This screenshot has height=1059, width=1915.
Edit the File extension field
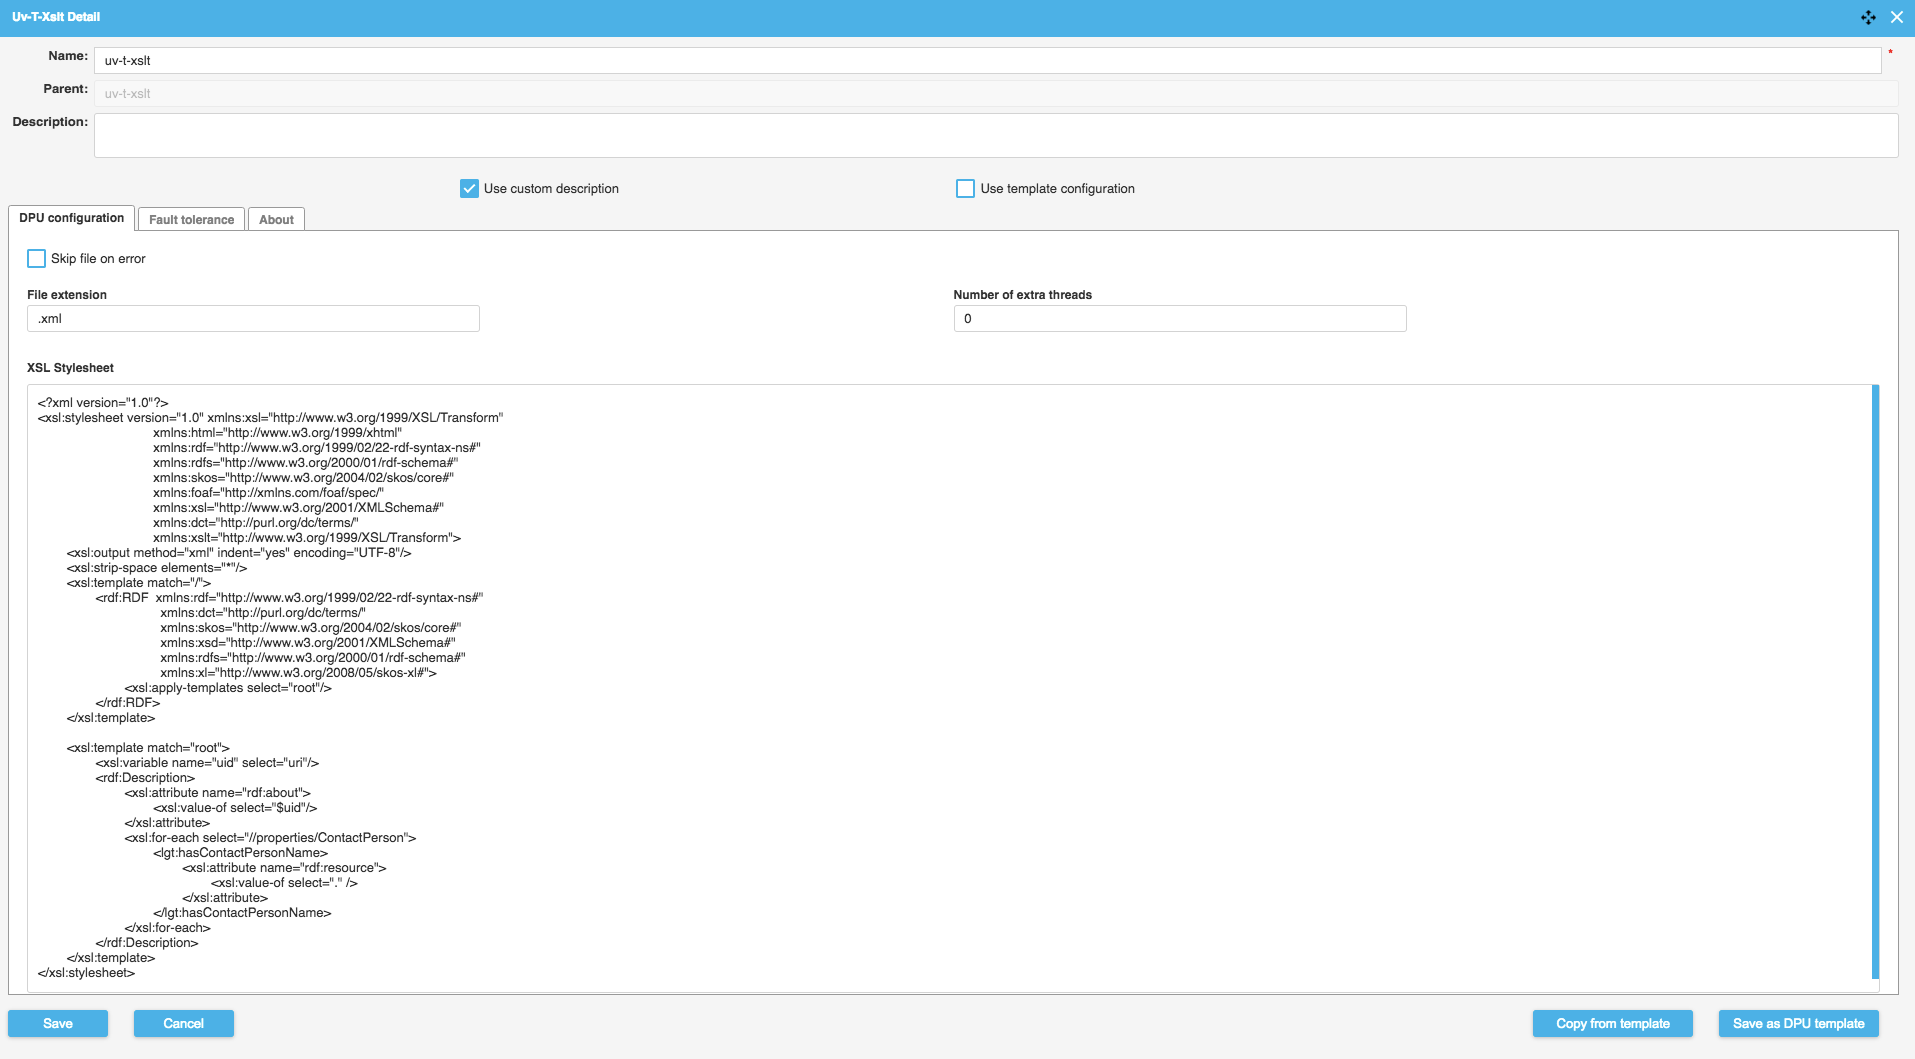coord(253,319)
